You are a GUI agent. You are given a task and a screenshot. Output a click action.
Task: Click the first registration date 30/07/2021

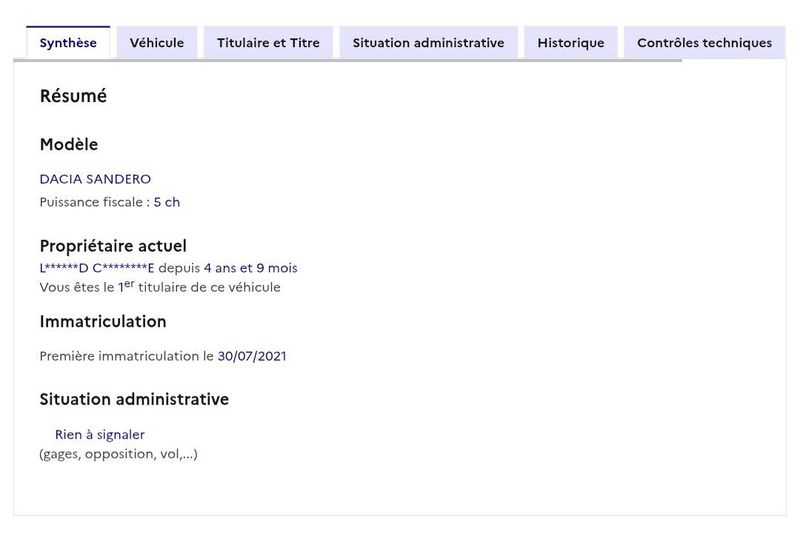252,356
